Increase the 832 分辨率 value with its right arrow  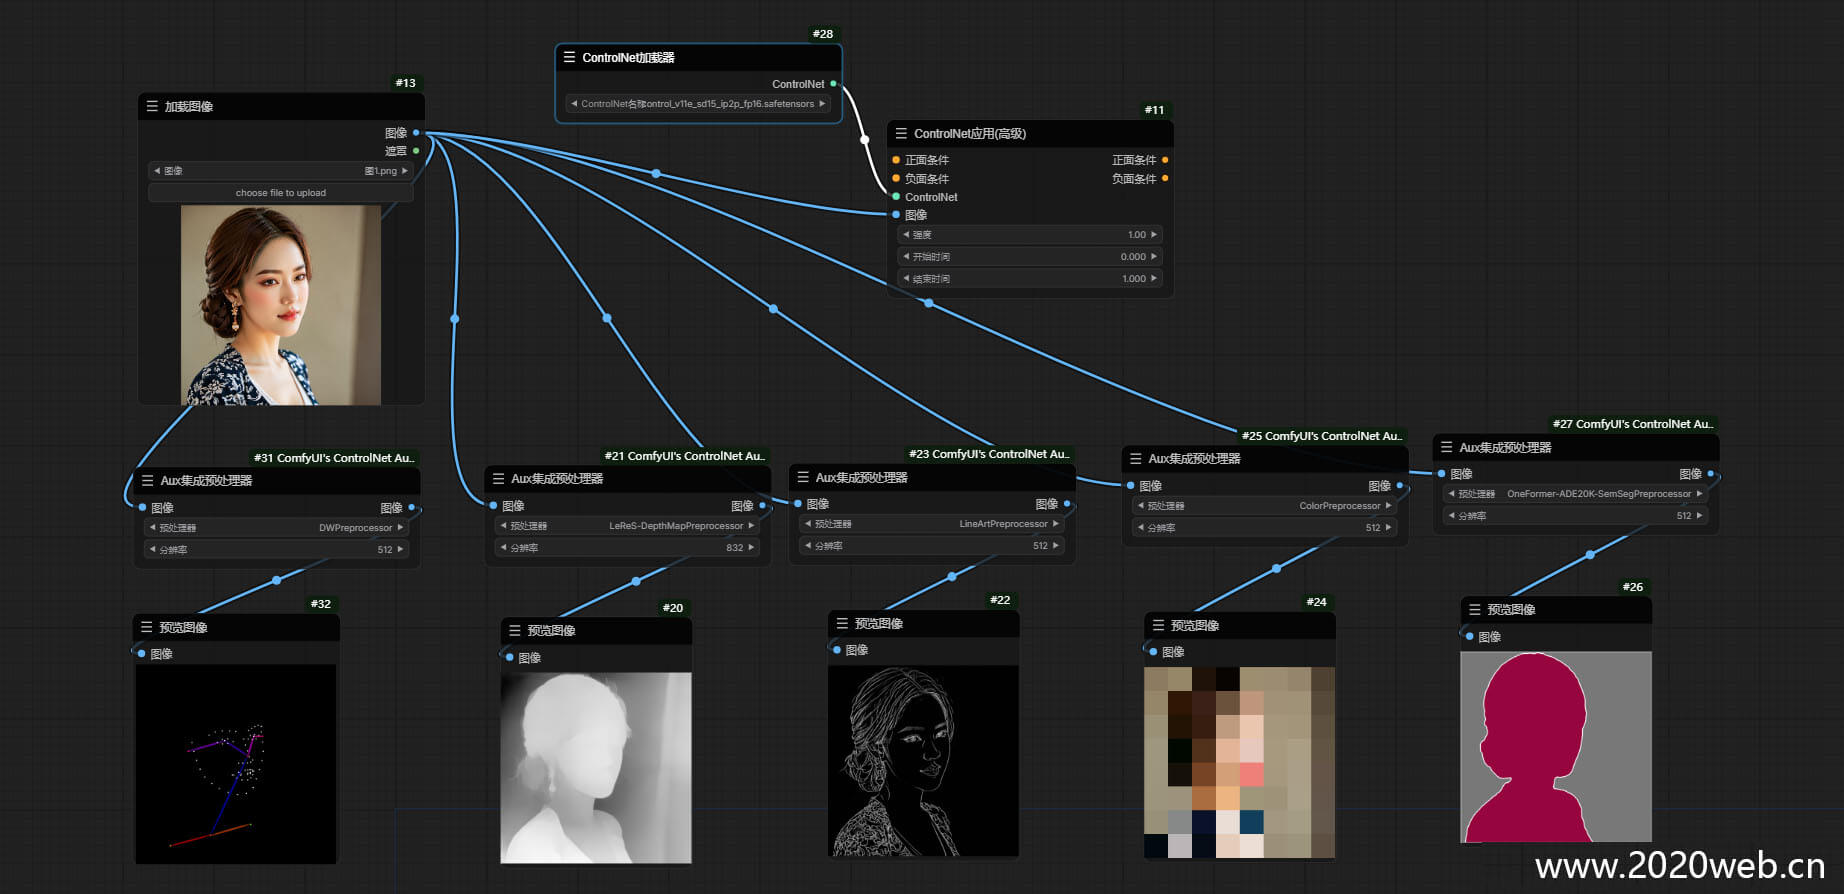click(751, 548)
